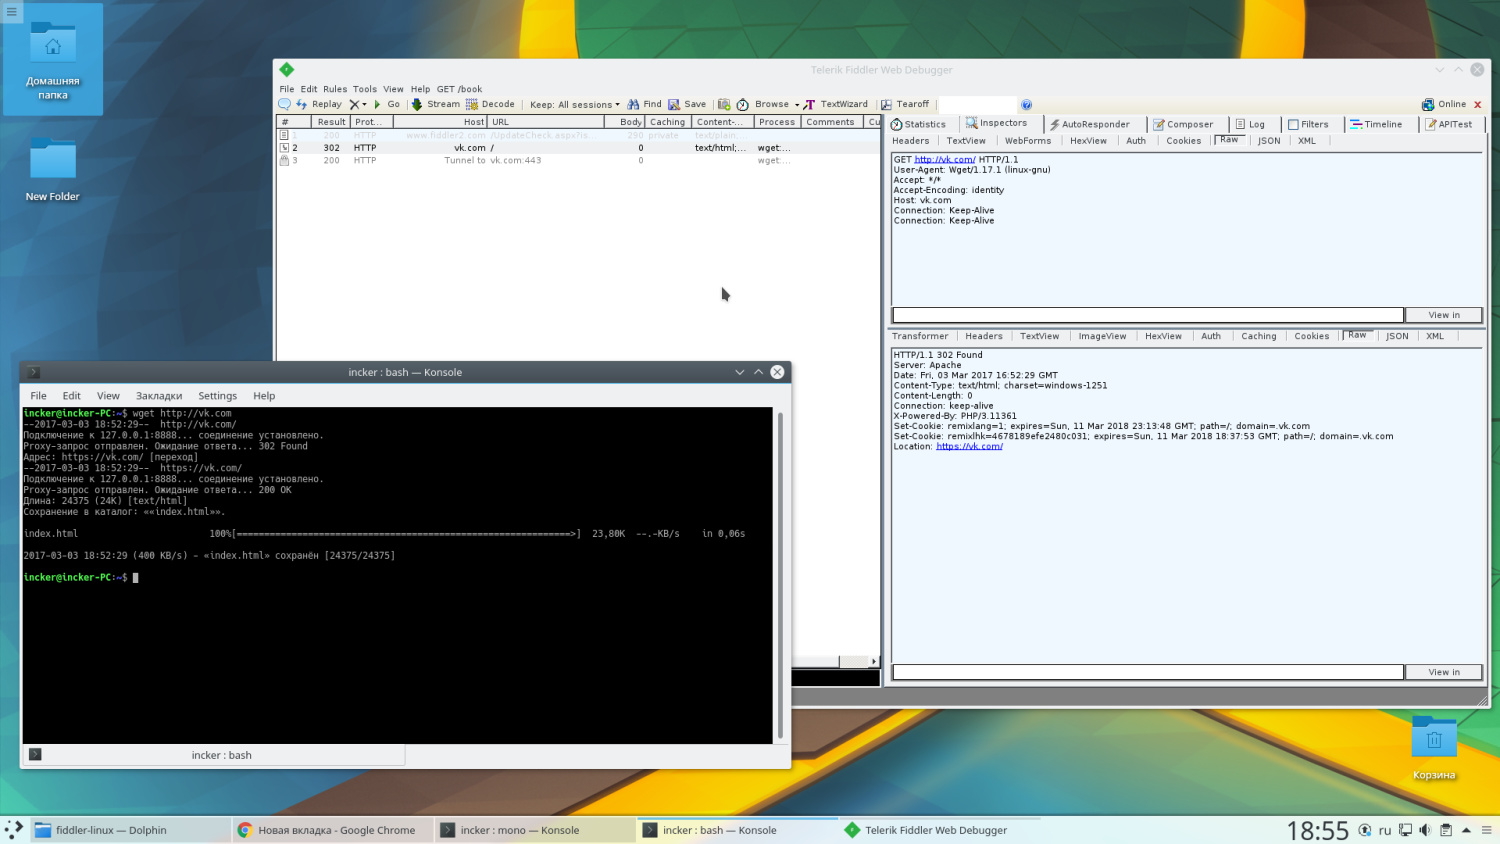
Task: Click the Online globe status icon
Action: [1428, 104]
